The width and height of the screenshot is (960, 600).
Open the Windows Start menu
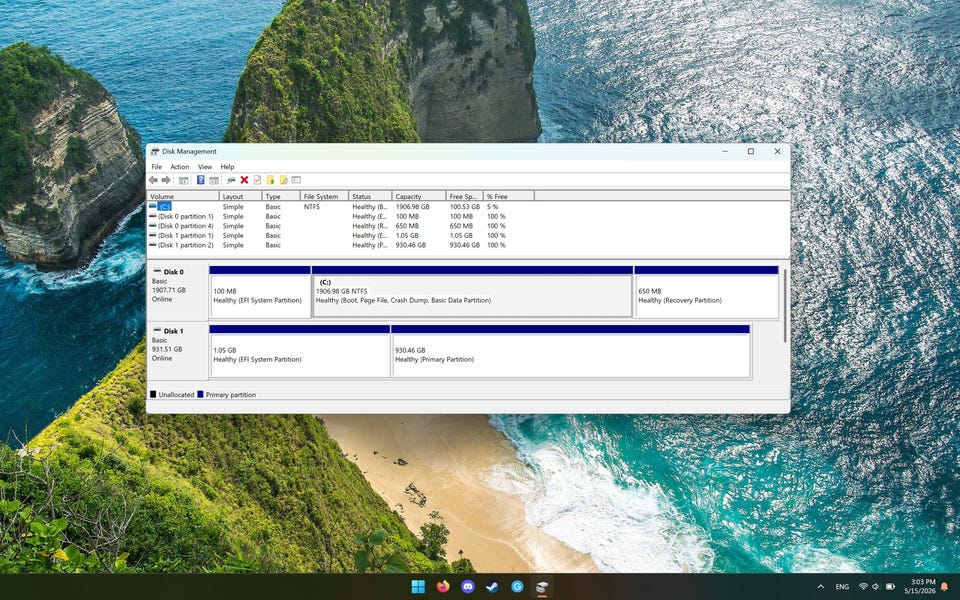418,587
